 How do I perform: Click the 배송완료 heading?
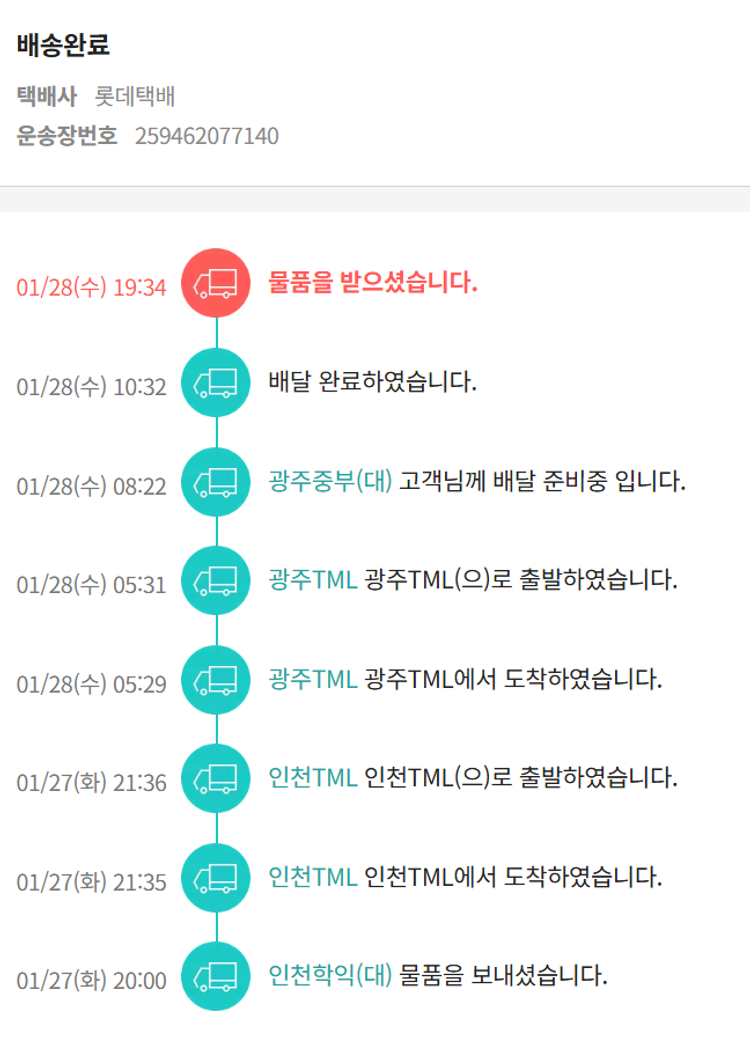tap(63, 45)
